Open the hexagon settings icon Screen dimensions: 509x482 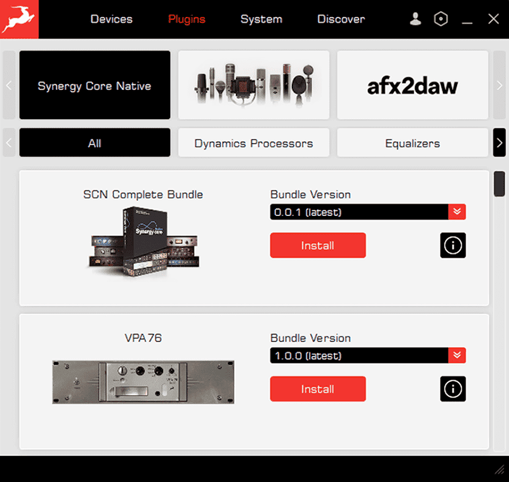441,19
